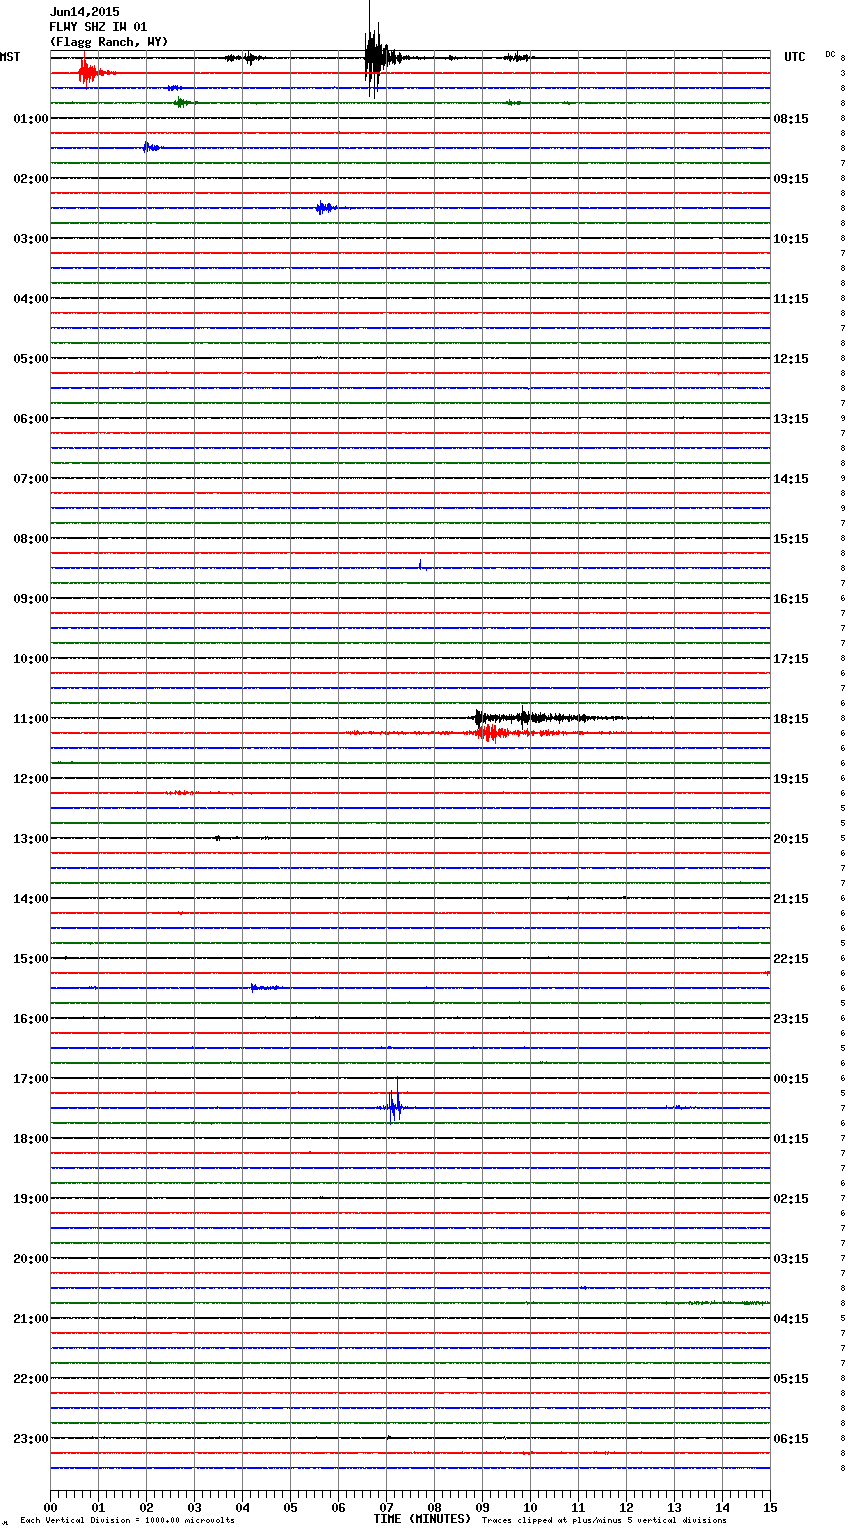Viewport: 850px width, 1534px height.
Task: Click the 'TIME (MINUTES)' axis title
Action: pyautogui.click(x=422, y=1519)
